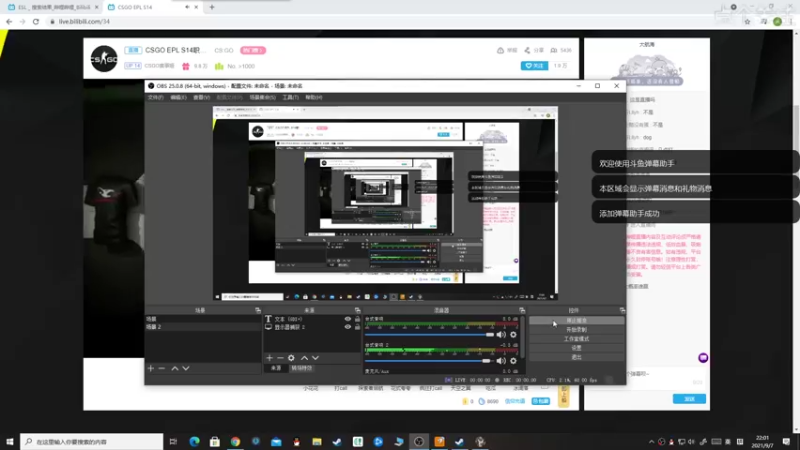Lock the text source with its lock icon
Viewport: 800px width, 450px height.
click(357, 319)
